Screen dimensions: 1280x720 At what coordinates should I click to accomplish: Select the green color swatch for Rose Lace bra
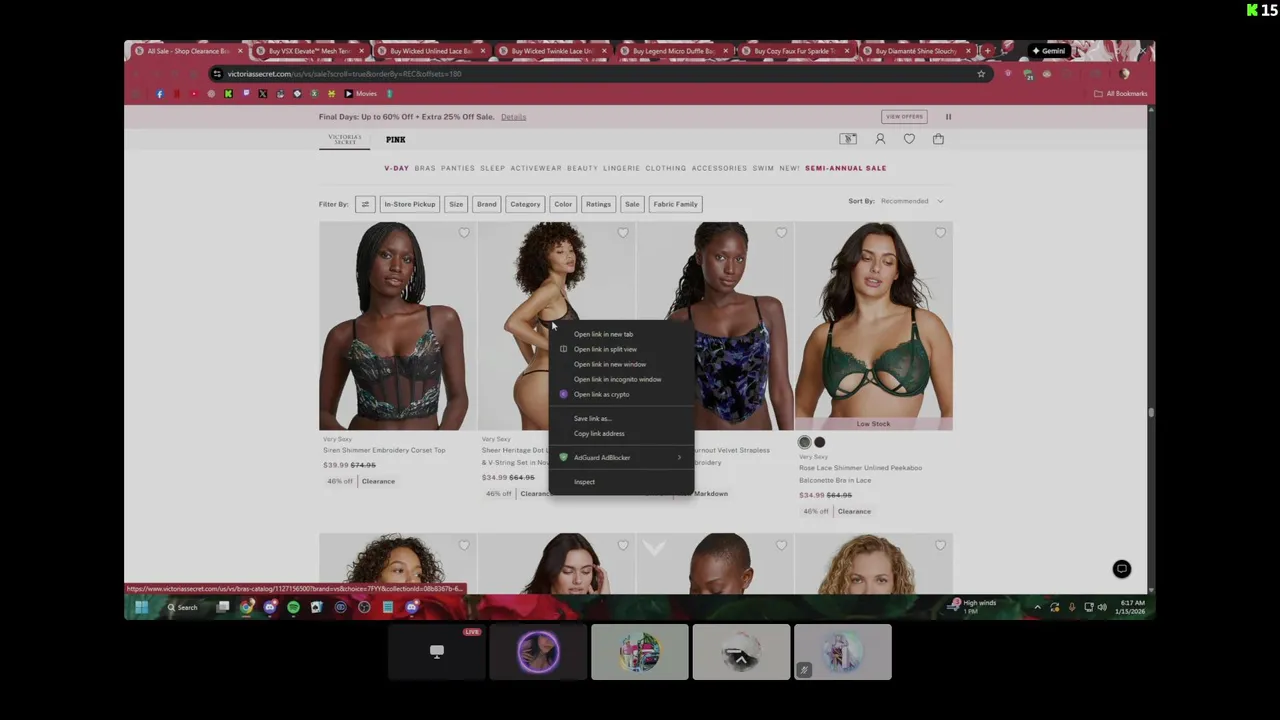(x=804, y=442)
